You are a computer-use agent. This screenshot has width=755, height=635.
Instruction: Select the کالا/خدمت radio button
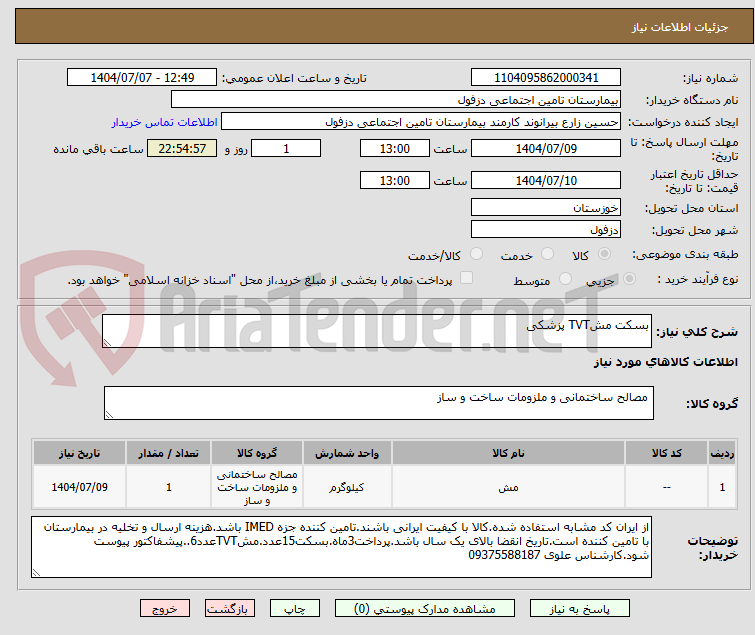(476, 254)
